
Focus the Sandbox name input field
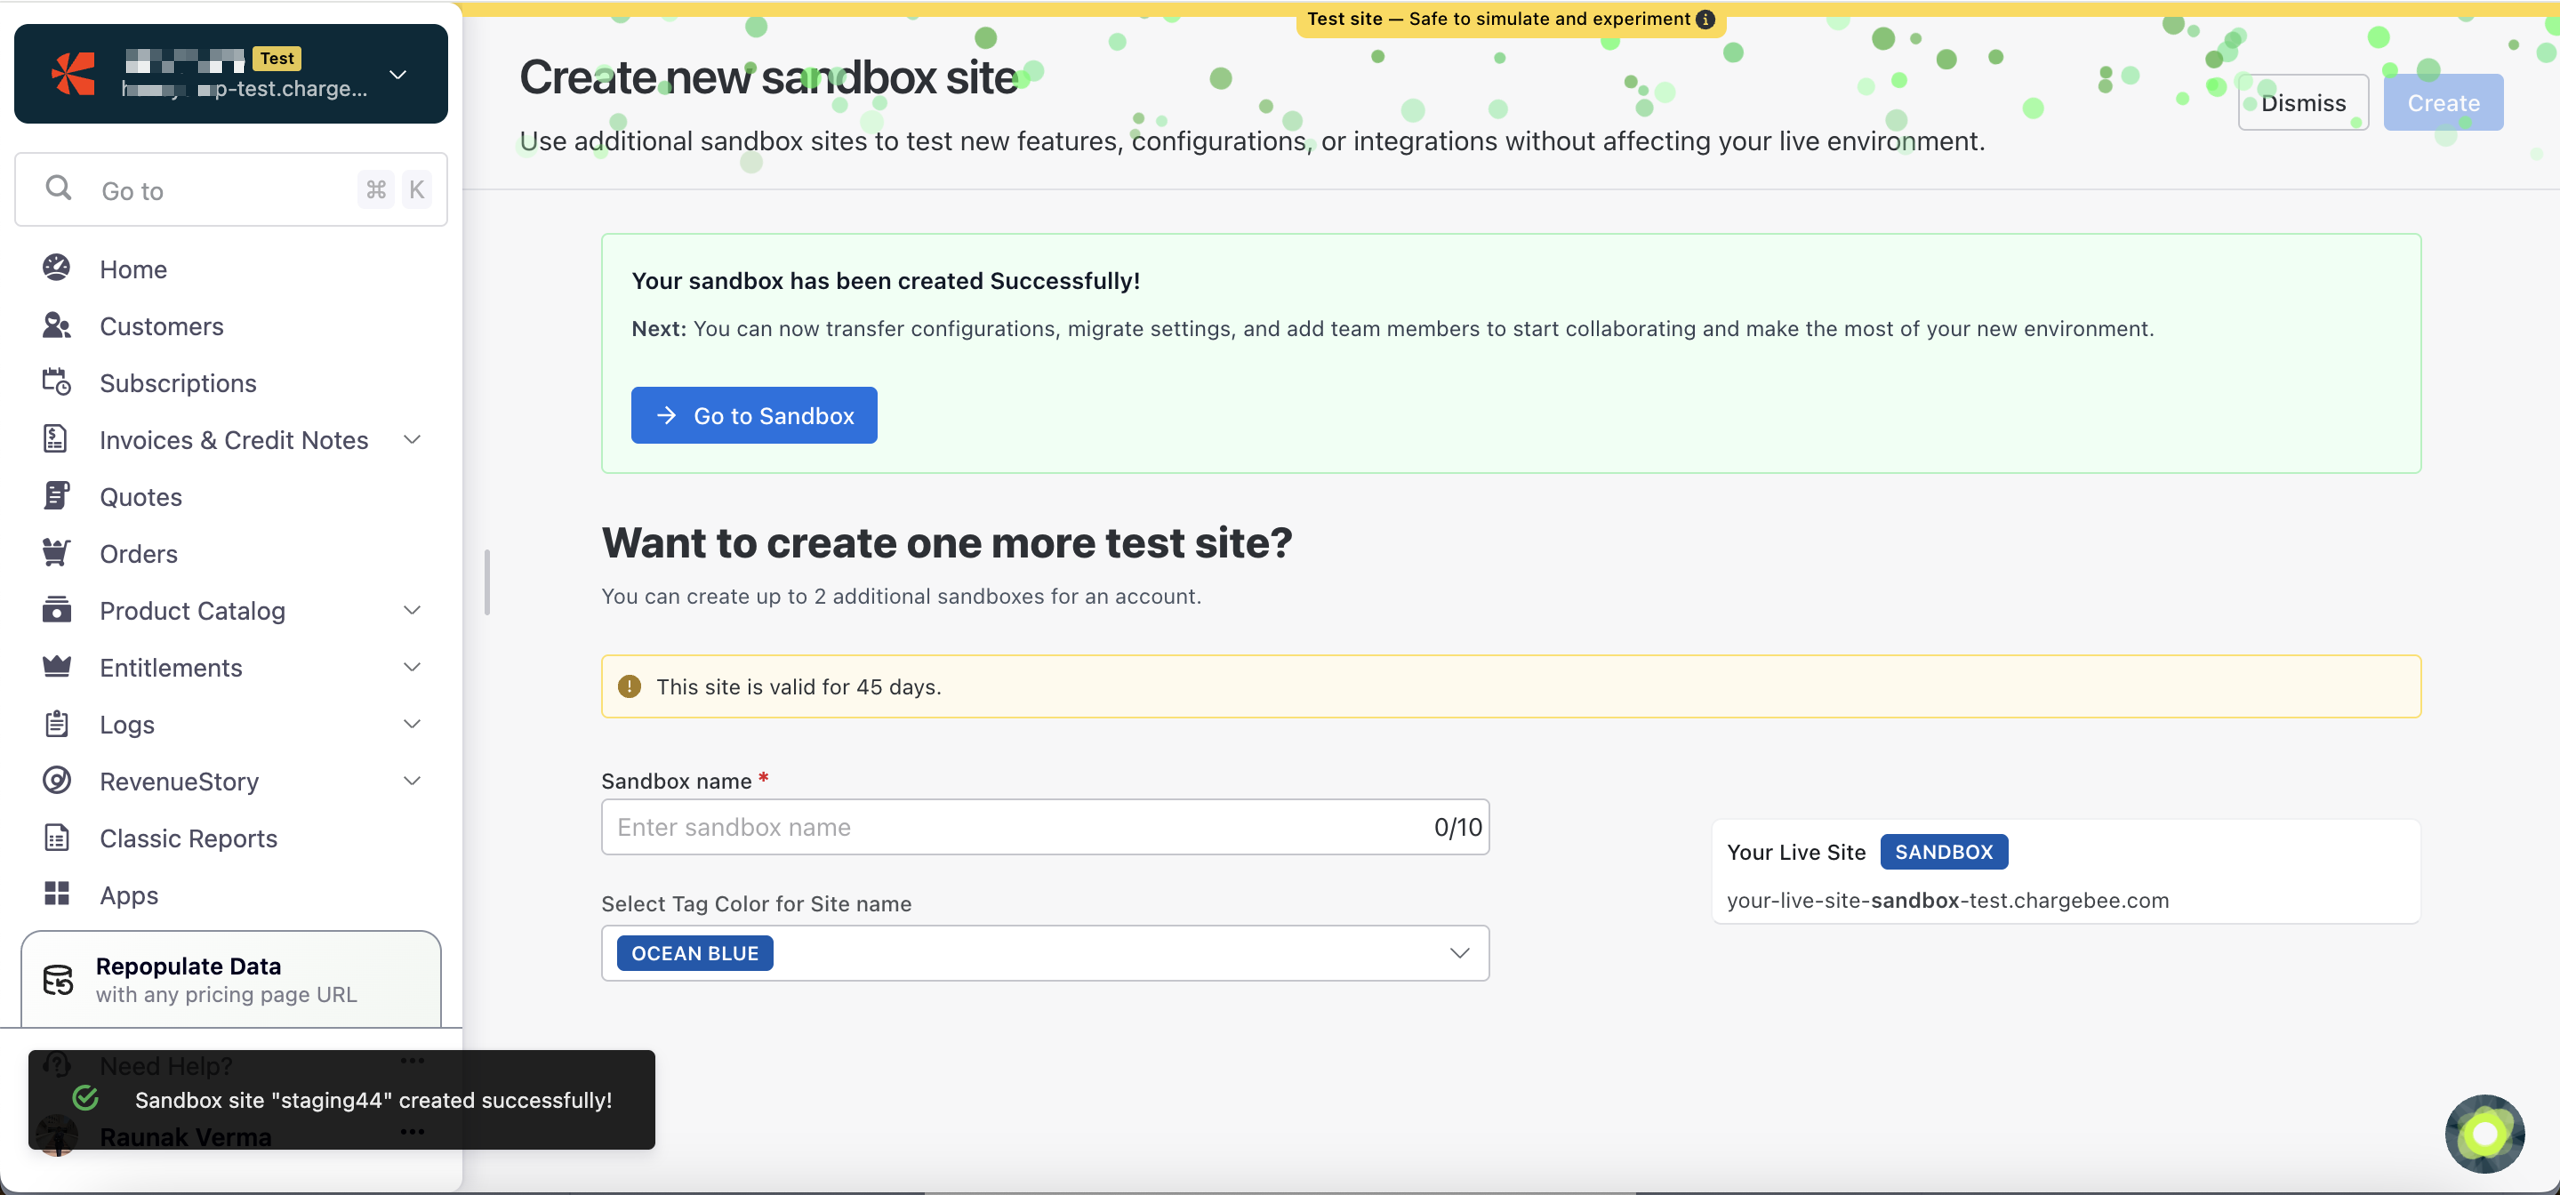click(x=1020, y=827)
